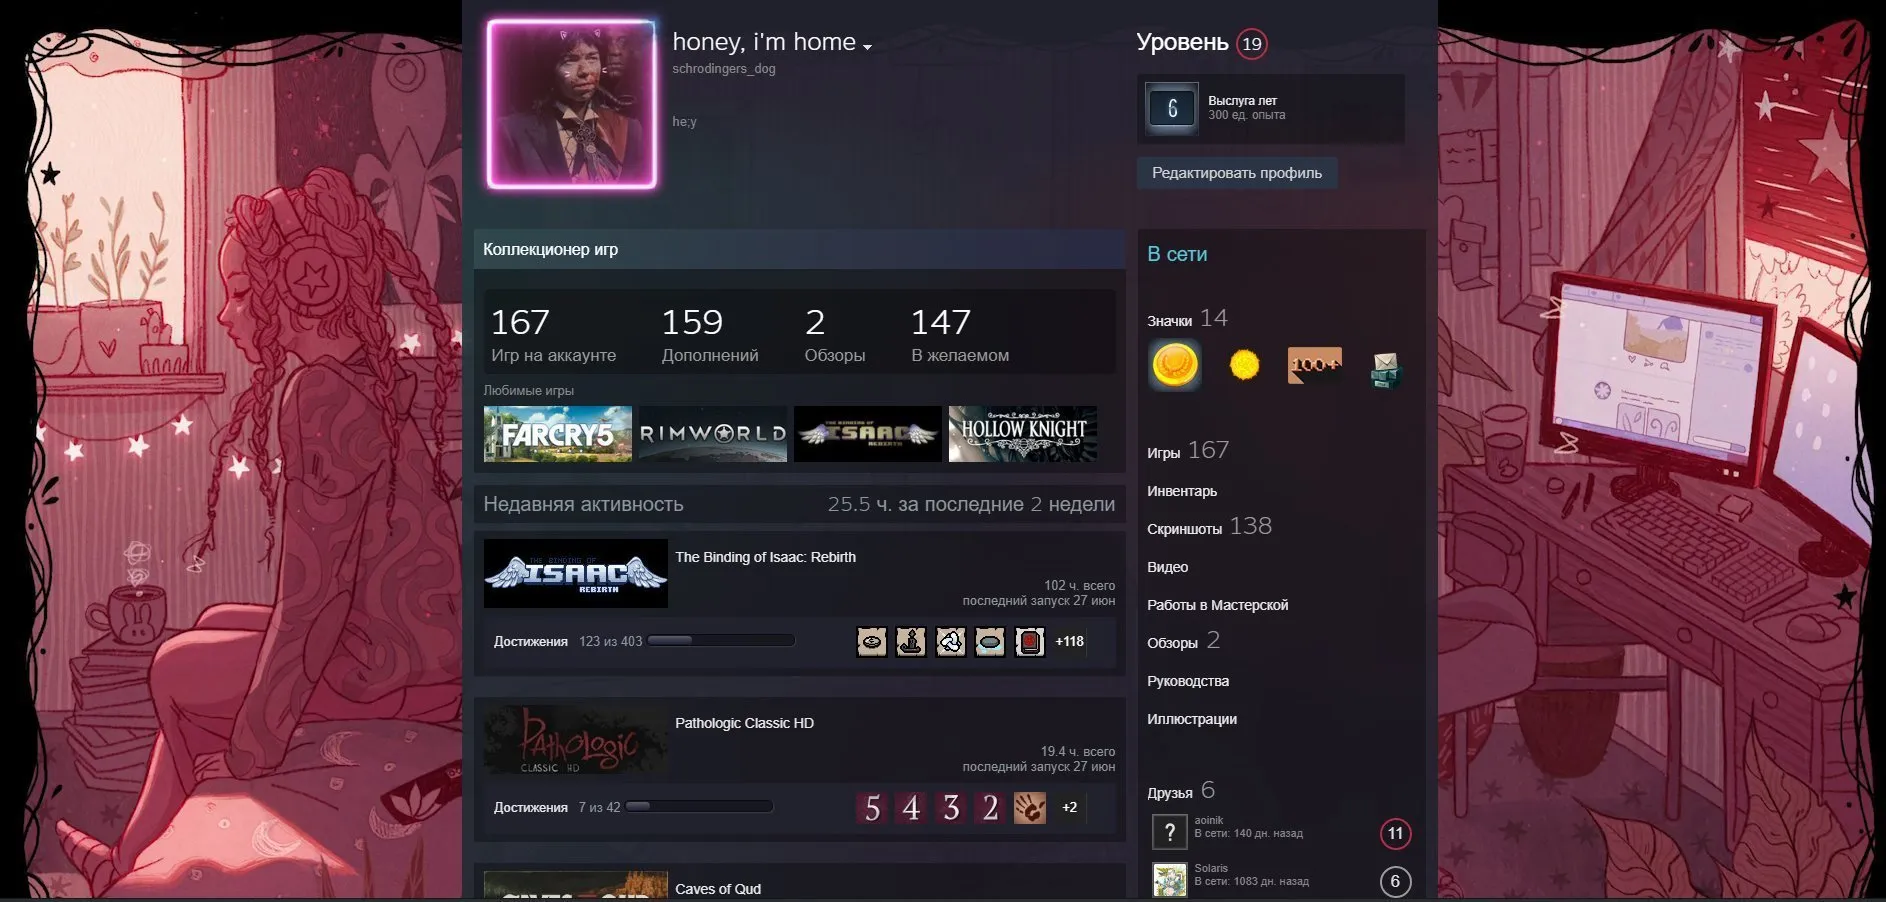Click the Isaac achievements progress bar
1886x902 pixels.
[x=721, y=641]
